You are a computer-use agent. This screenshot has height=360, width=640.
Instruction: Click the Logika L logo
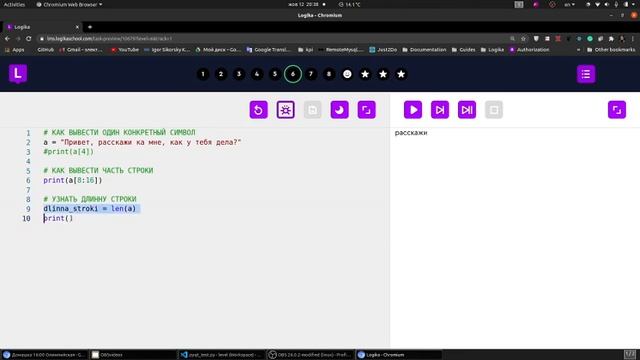click(18, 74)
